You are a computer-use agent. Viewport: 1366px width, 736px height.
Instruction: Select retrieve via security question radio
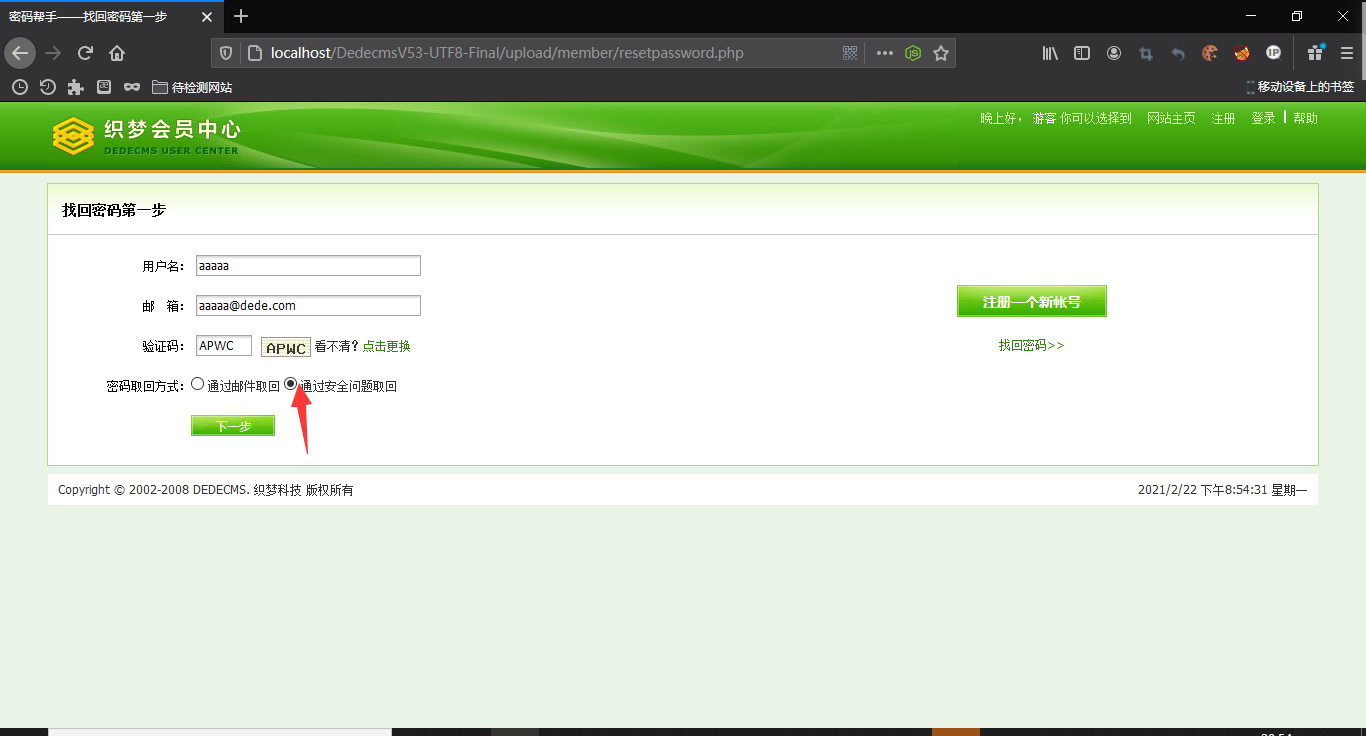291,383
